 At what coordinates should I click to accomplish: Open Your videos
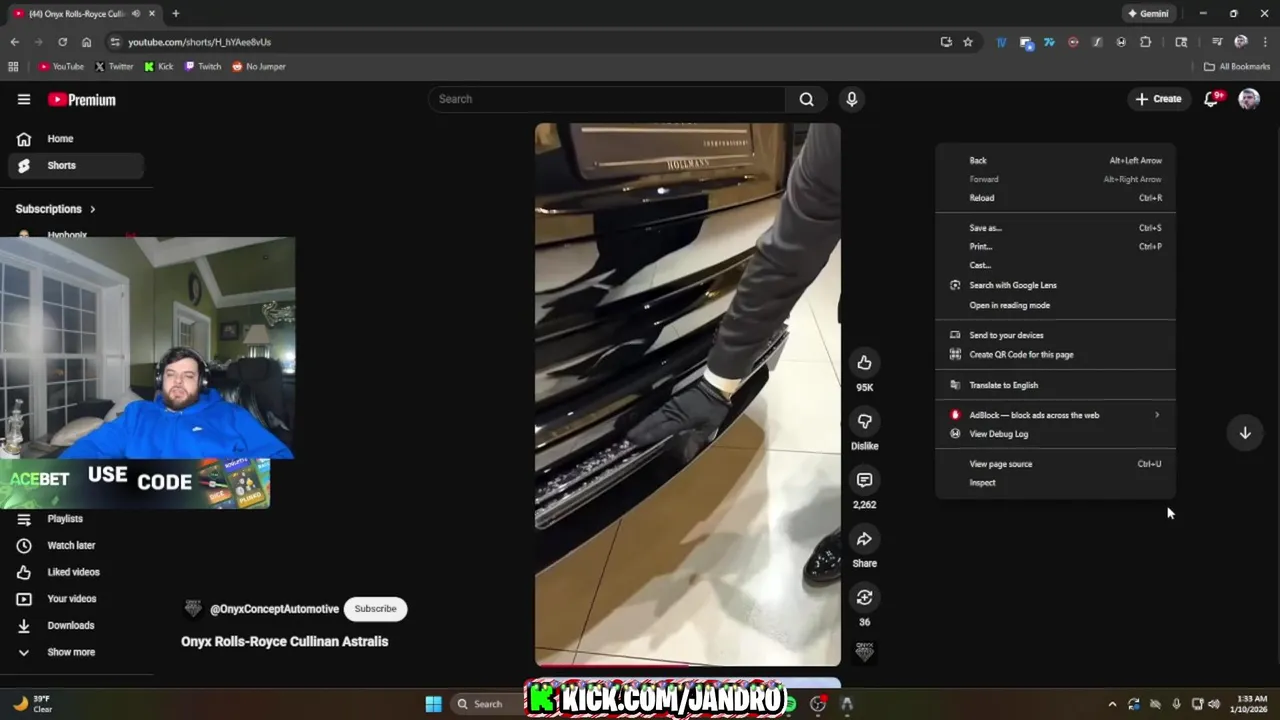[76, 599]
